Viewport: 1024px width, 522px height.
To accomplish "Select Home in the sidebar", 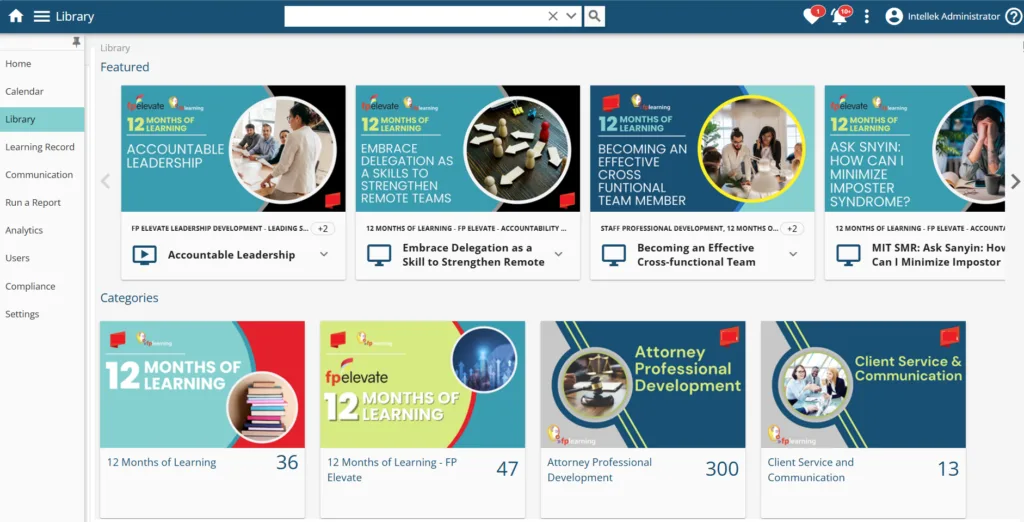I will [x=18, y=63].
